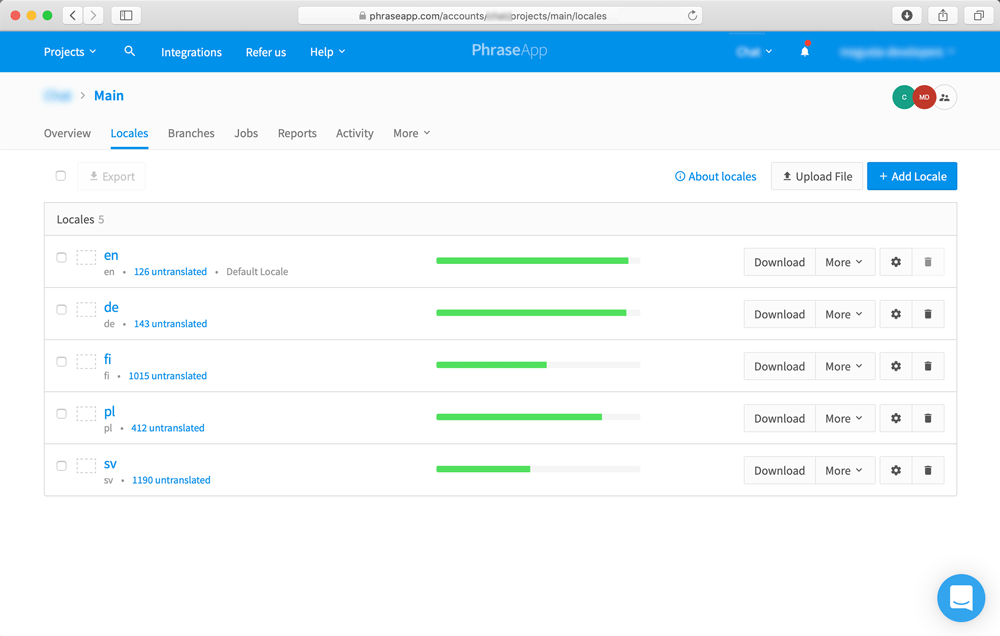
Task: Click the Upload File button
Action: tap(817, 176)
